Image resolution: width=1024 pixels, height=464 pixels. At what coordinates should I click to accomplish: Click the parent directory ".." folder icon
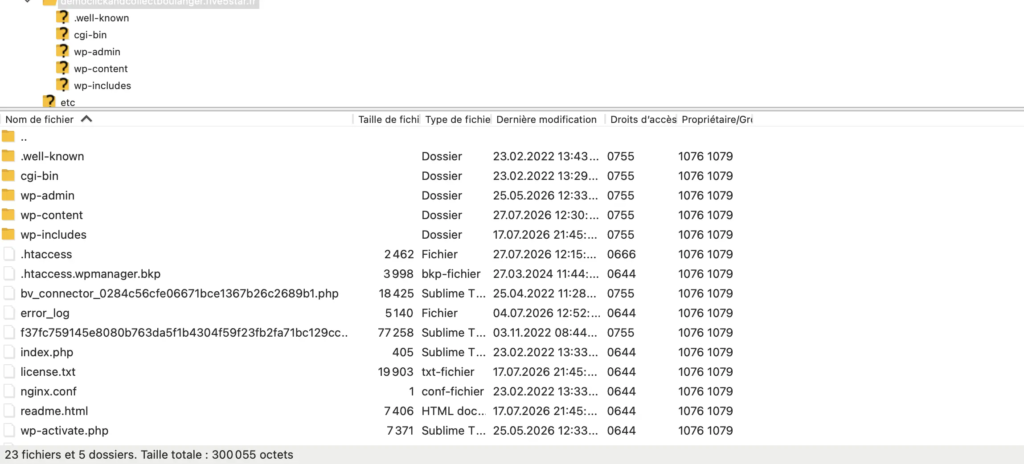(x=8, y=137)
